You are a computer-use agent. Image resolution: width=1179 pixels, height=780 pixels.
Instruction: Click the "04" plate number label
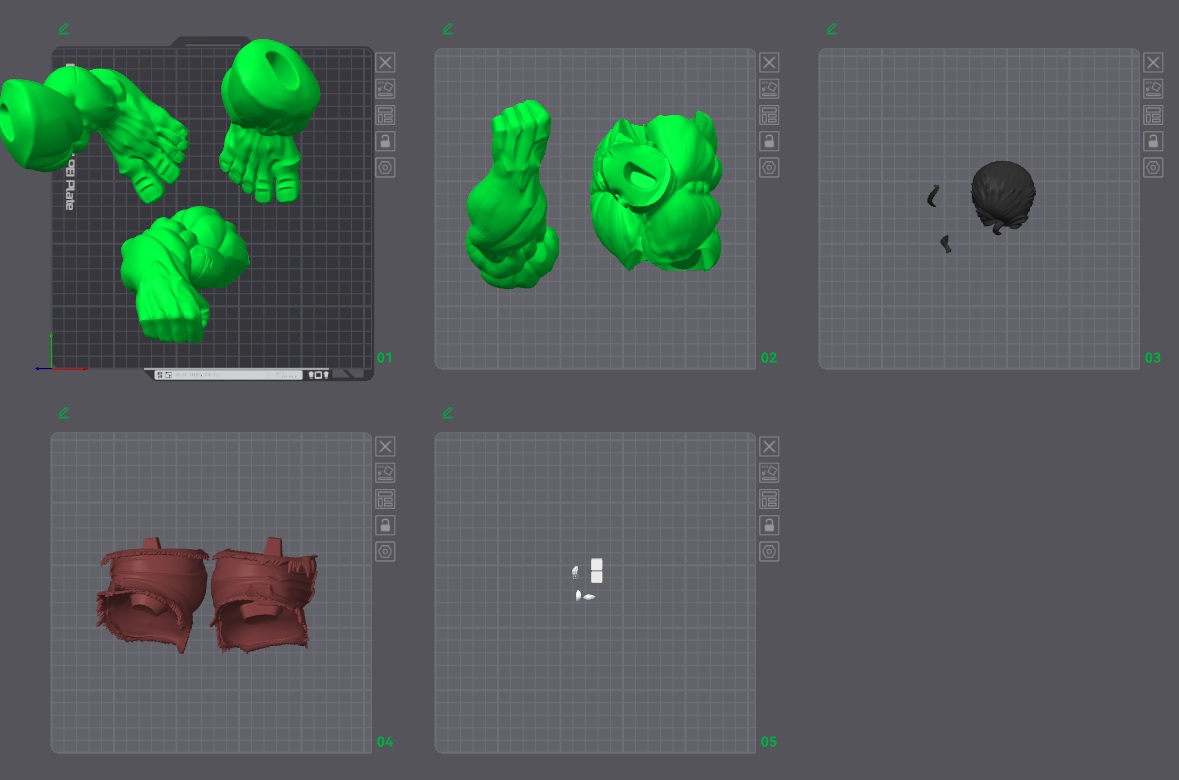[x=384, y=742]
